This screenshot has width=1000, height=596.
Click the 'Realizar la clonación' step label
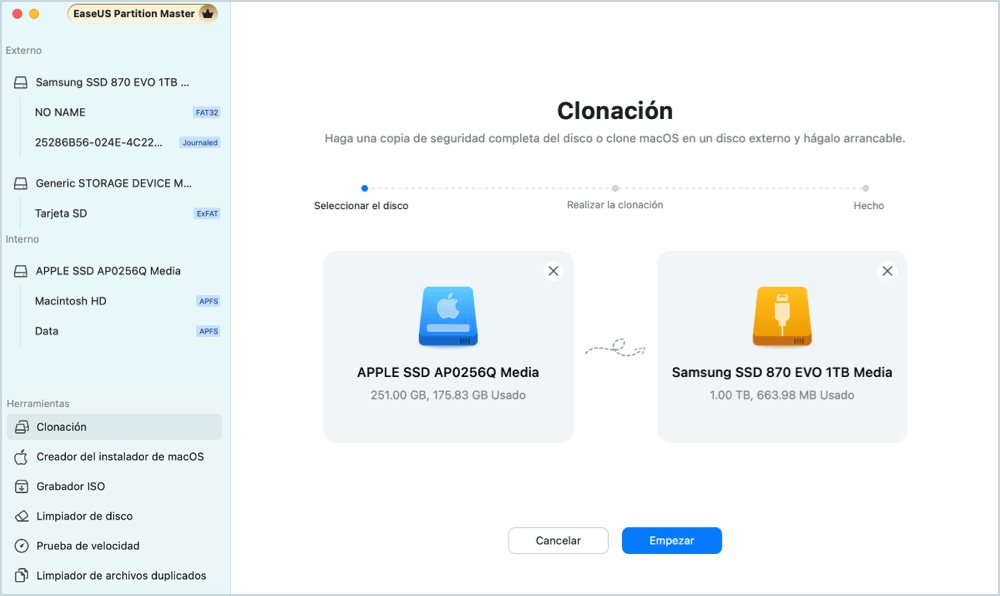(615, 205)
